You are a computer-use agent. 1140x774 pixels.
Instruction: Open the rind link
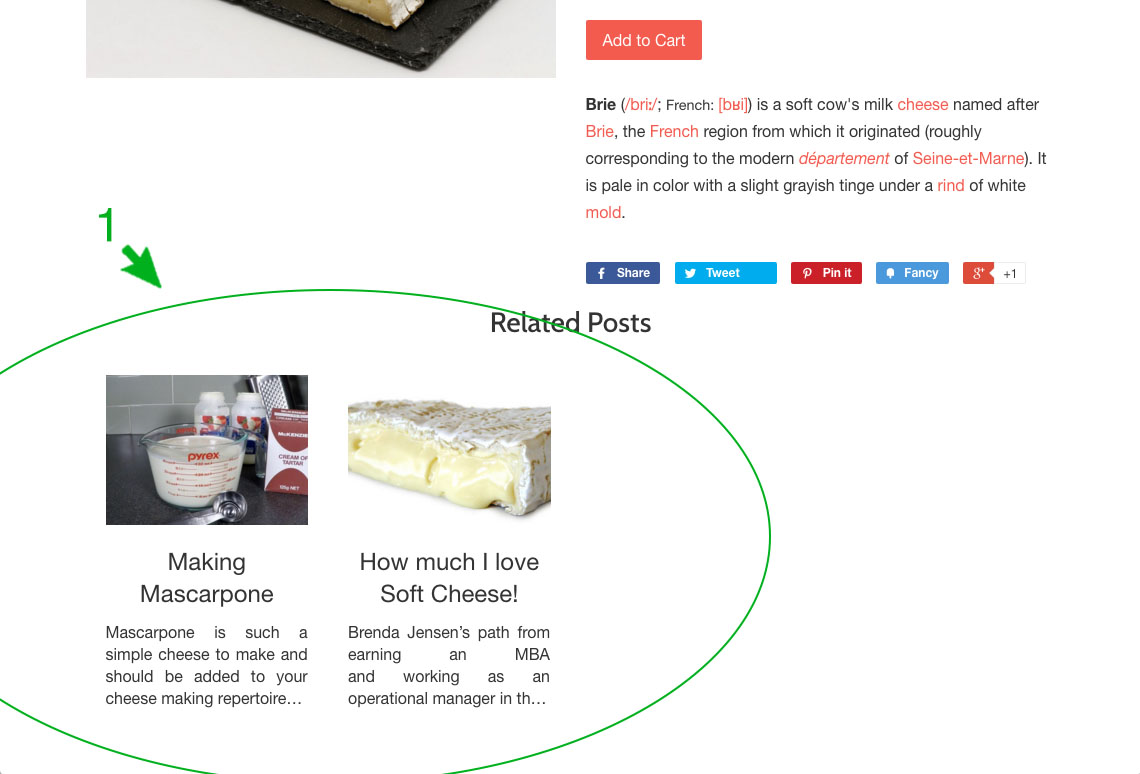pyautogui.click(x=950, y=185)
